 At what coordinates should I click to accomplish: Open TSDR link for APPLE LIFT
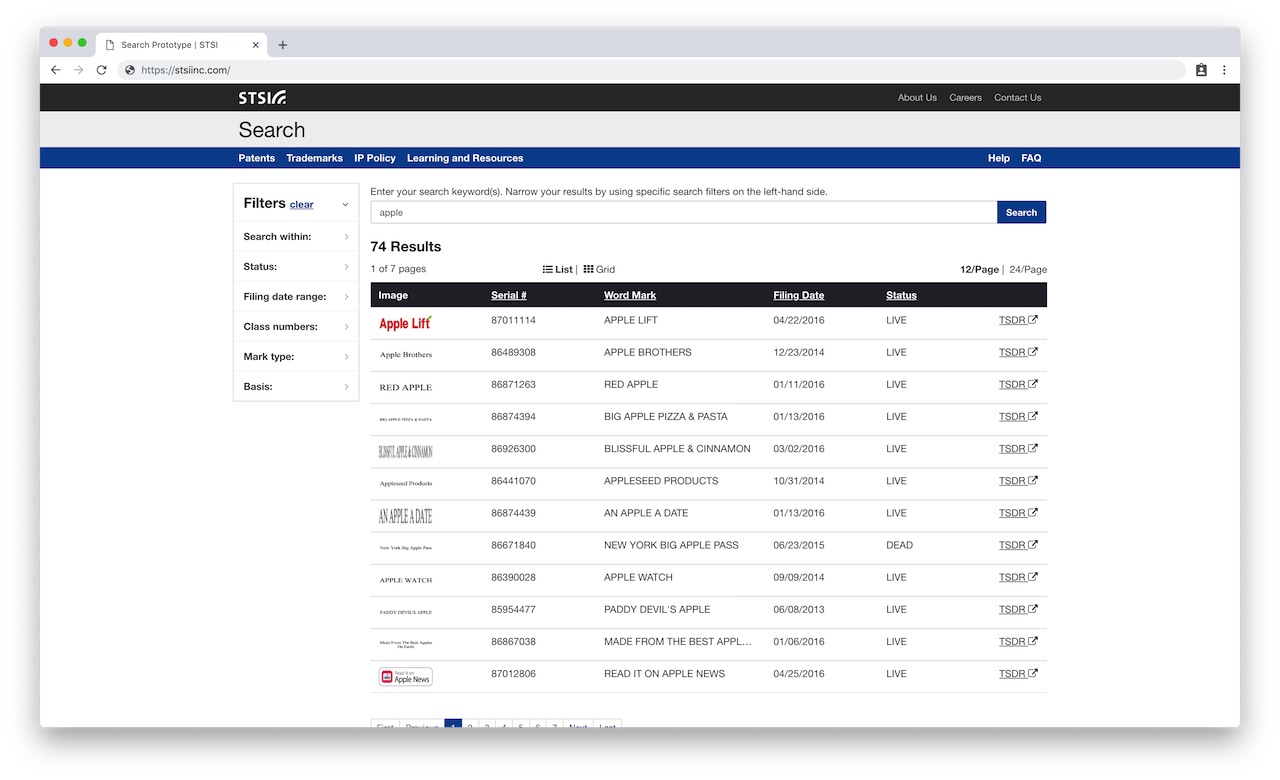tap(1017, 321)
